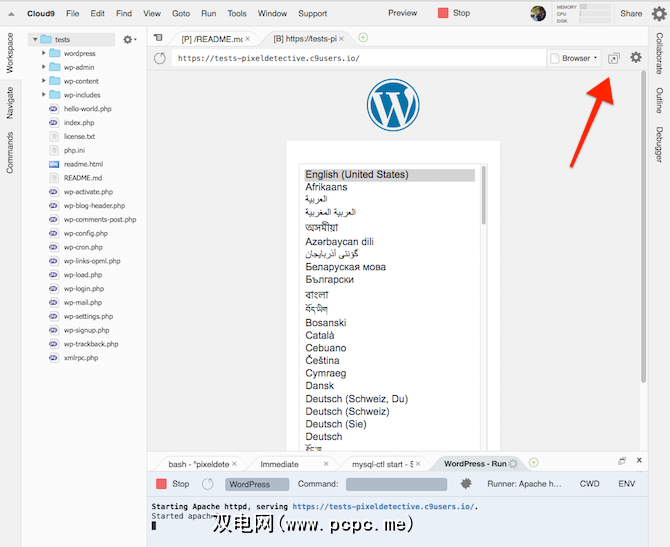Open the Debugger side panel
Image resolution: width=670 pixels, height=547 pixels.
(x=659, y=144)
